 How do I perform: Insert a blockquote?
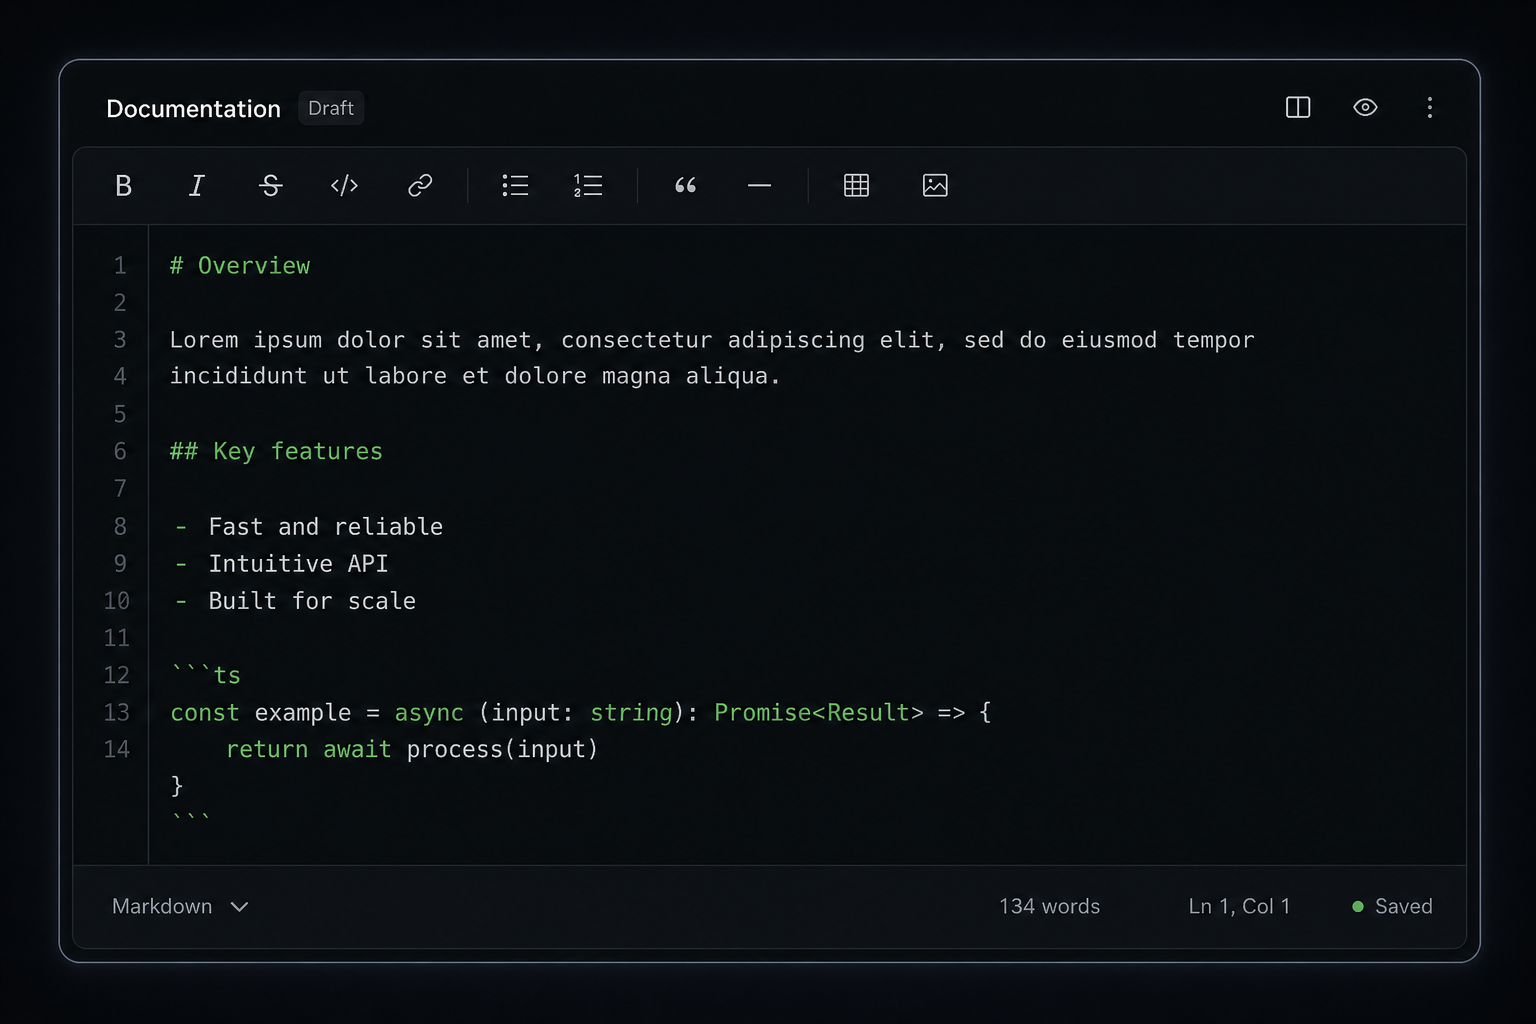tap(685, 185)
